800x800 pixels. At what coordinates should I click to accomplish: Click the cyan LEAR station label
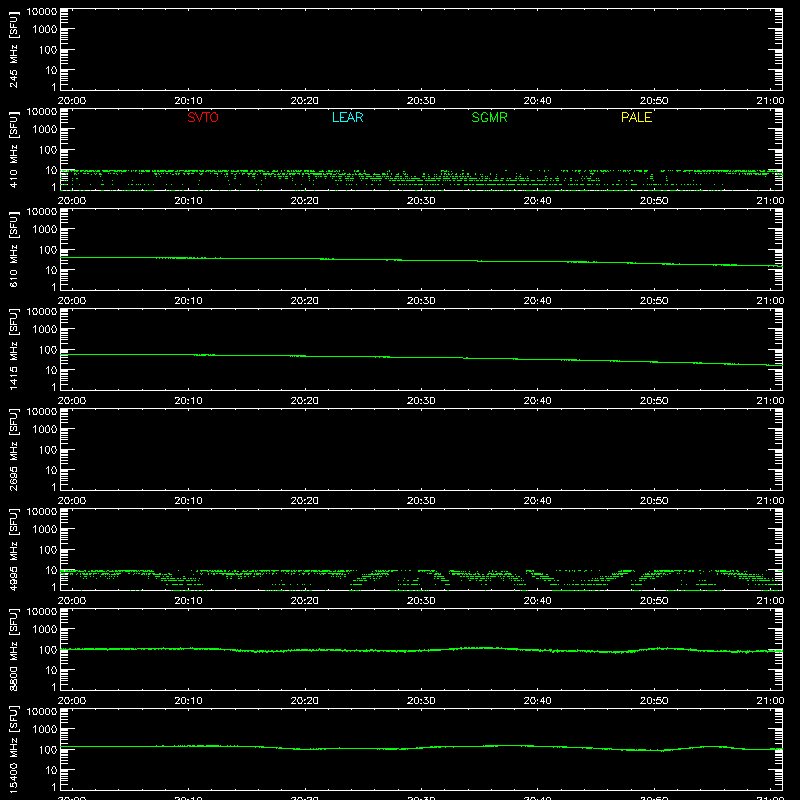[347, 117]
